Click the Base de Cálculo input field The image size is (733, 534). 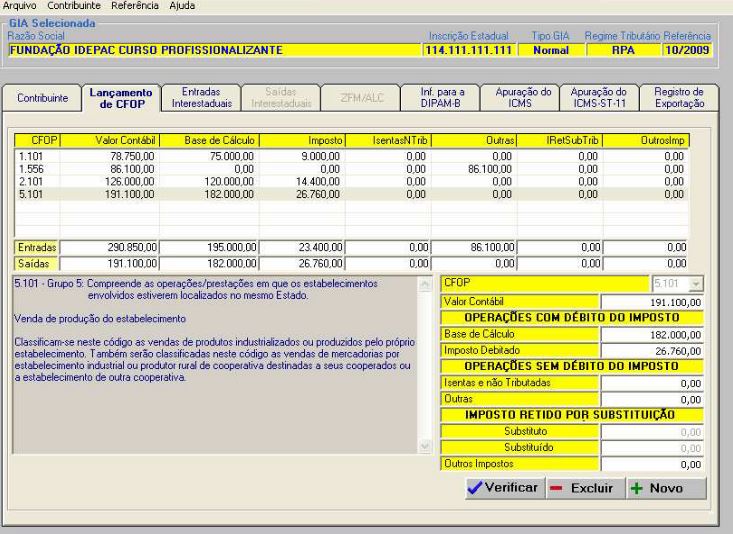652,335
